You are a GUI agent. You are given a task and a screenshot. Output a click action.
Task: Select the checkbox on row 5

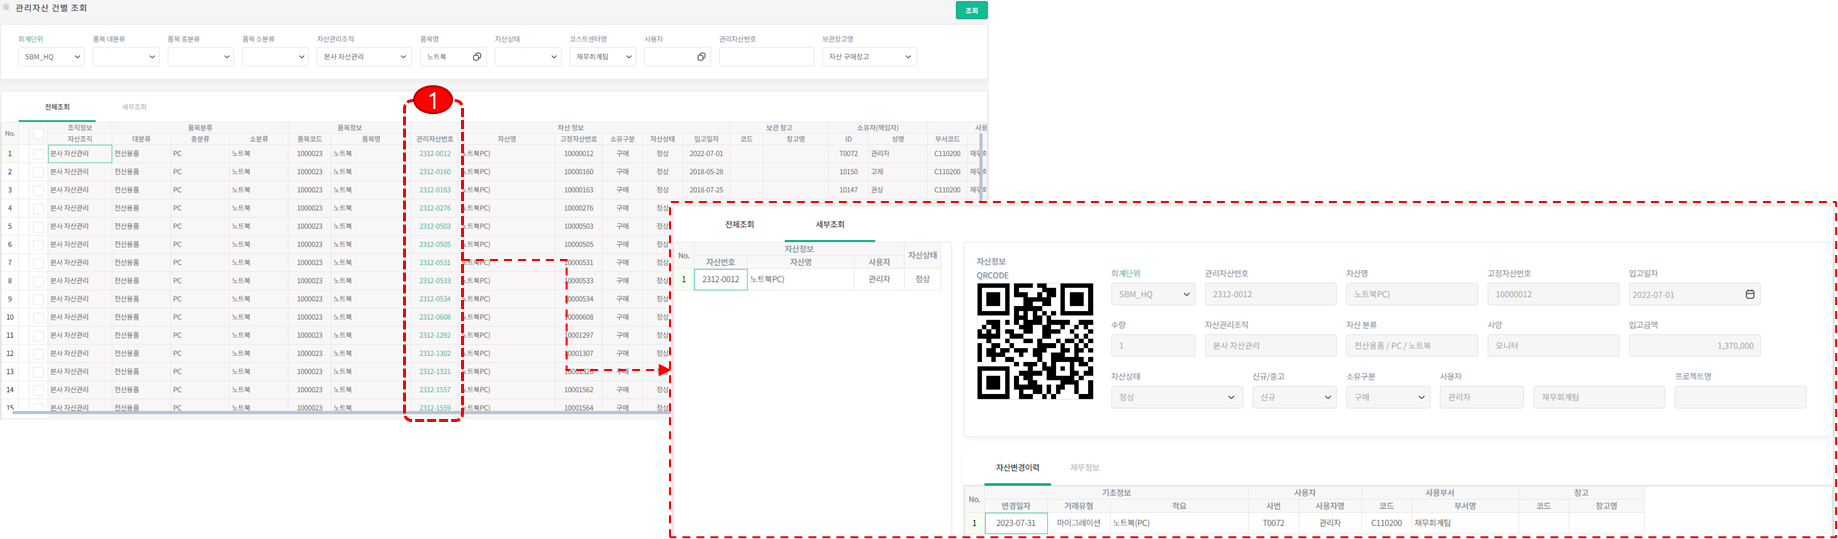38,226
